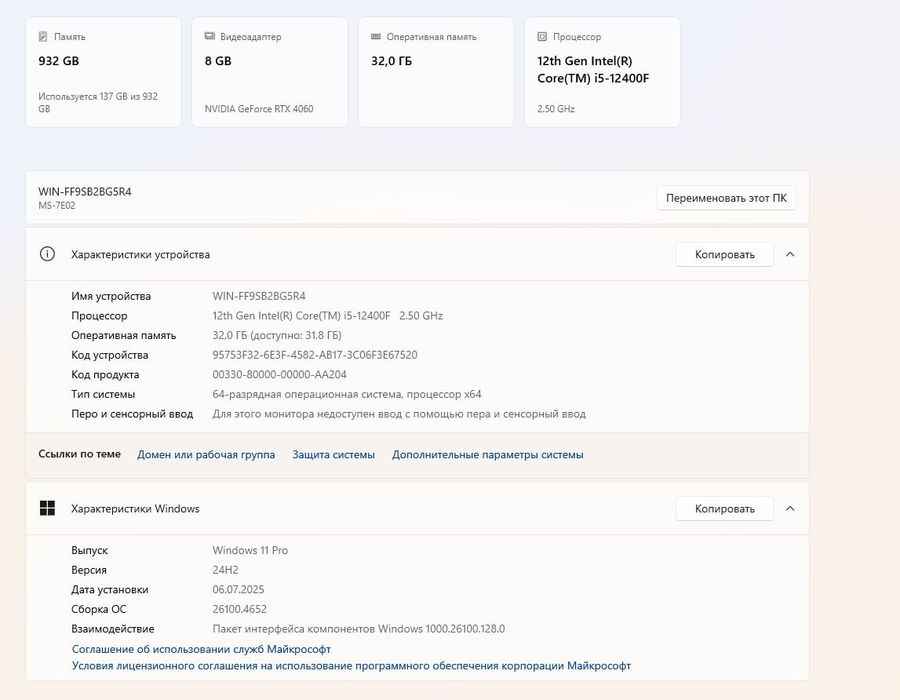Open Дополнительные параметры системы link
Image resolution: width=900 pixels, height=700 pixels.
click(x=488, y=454)
